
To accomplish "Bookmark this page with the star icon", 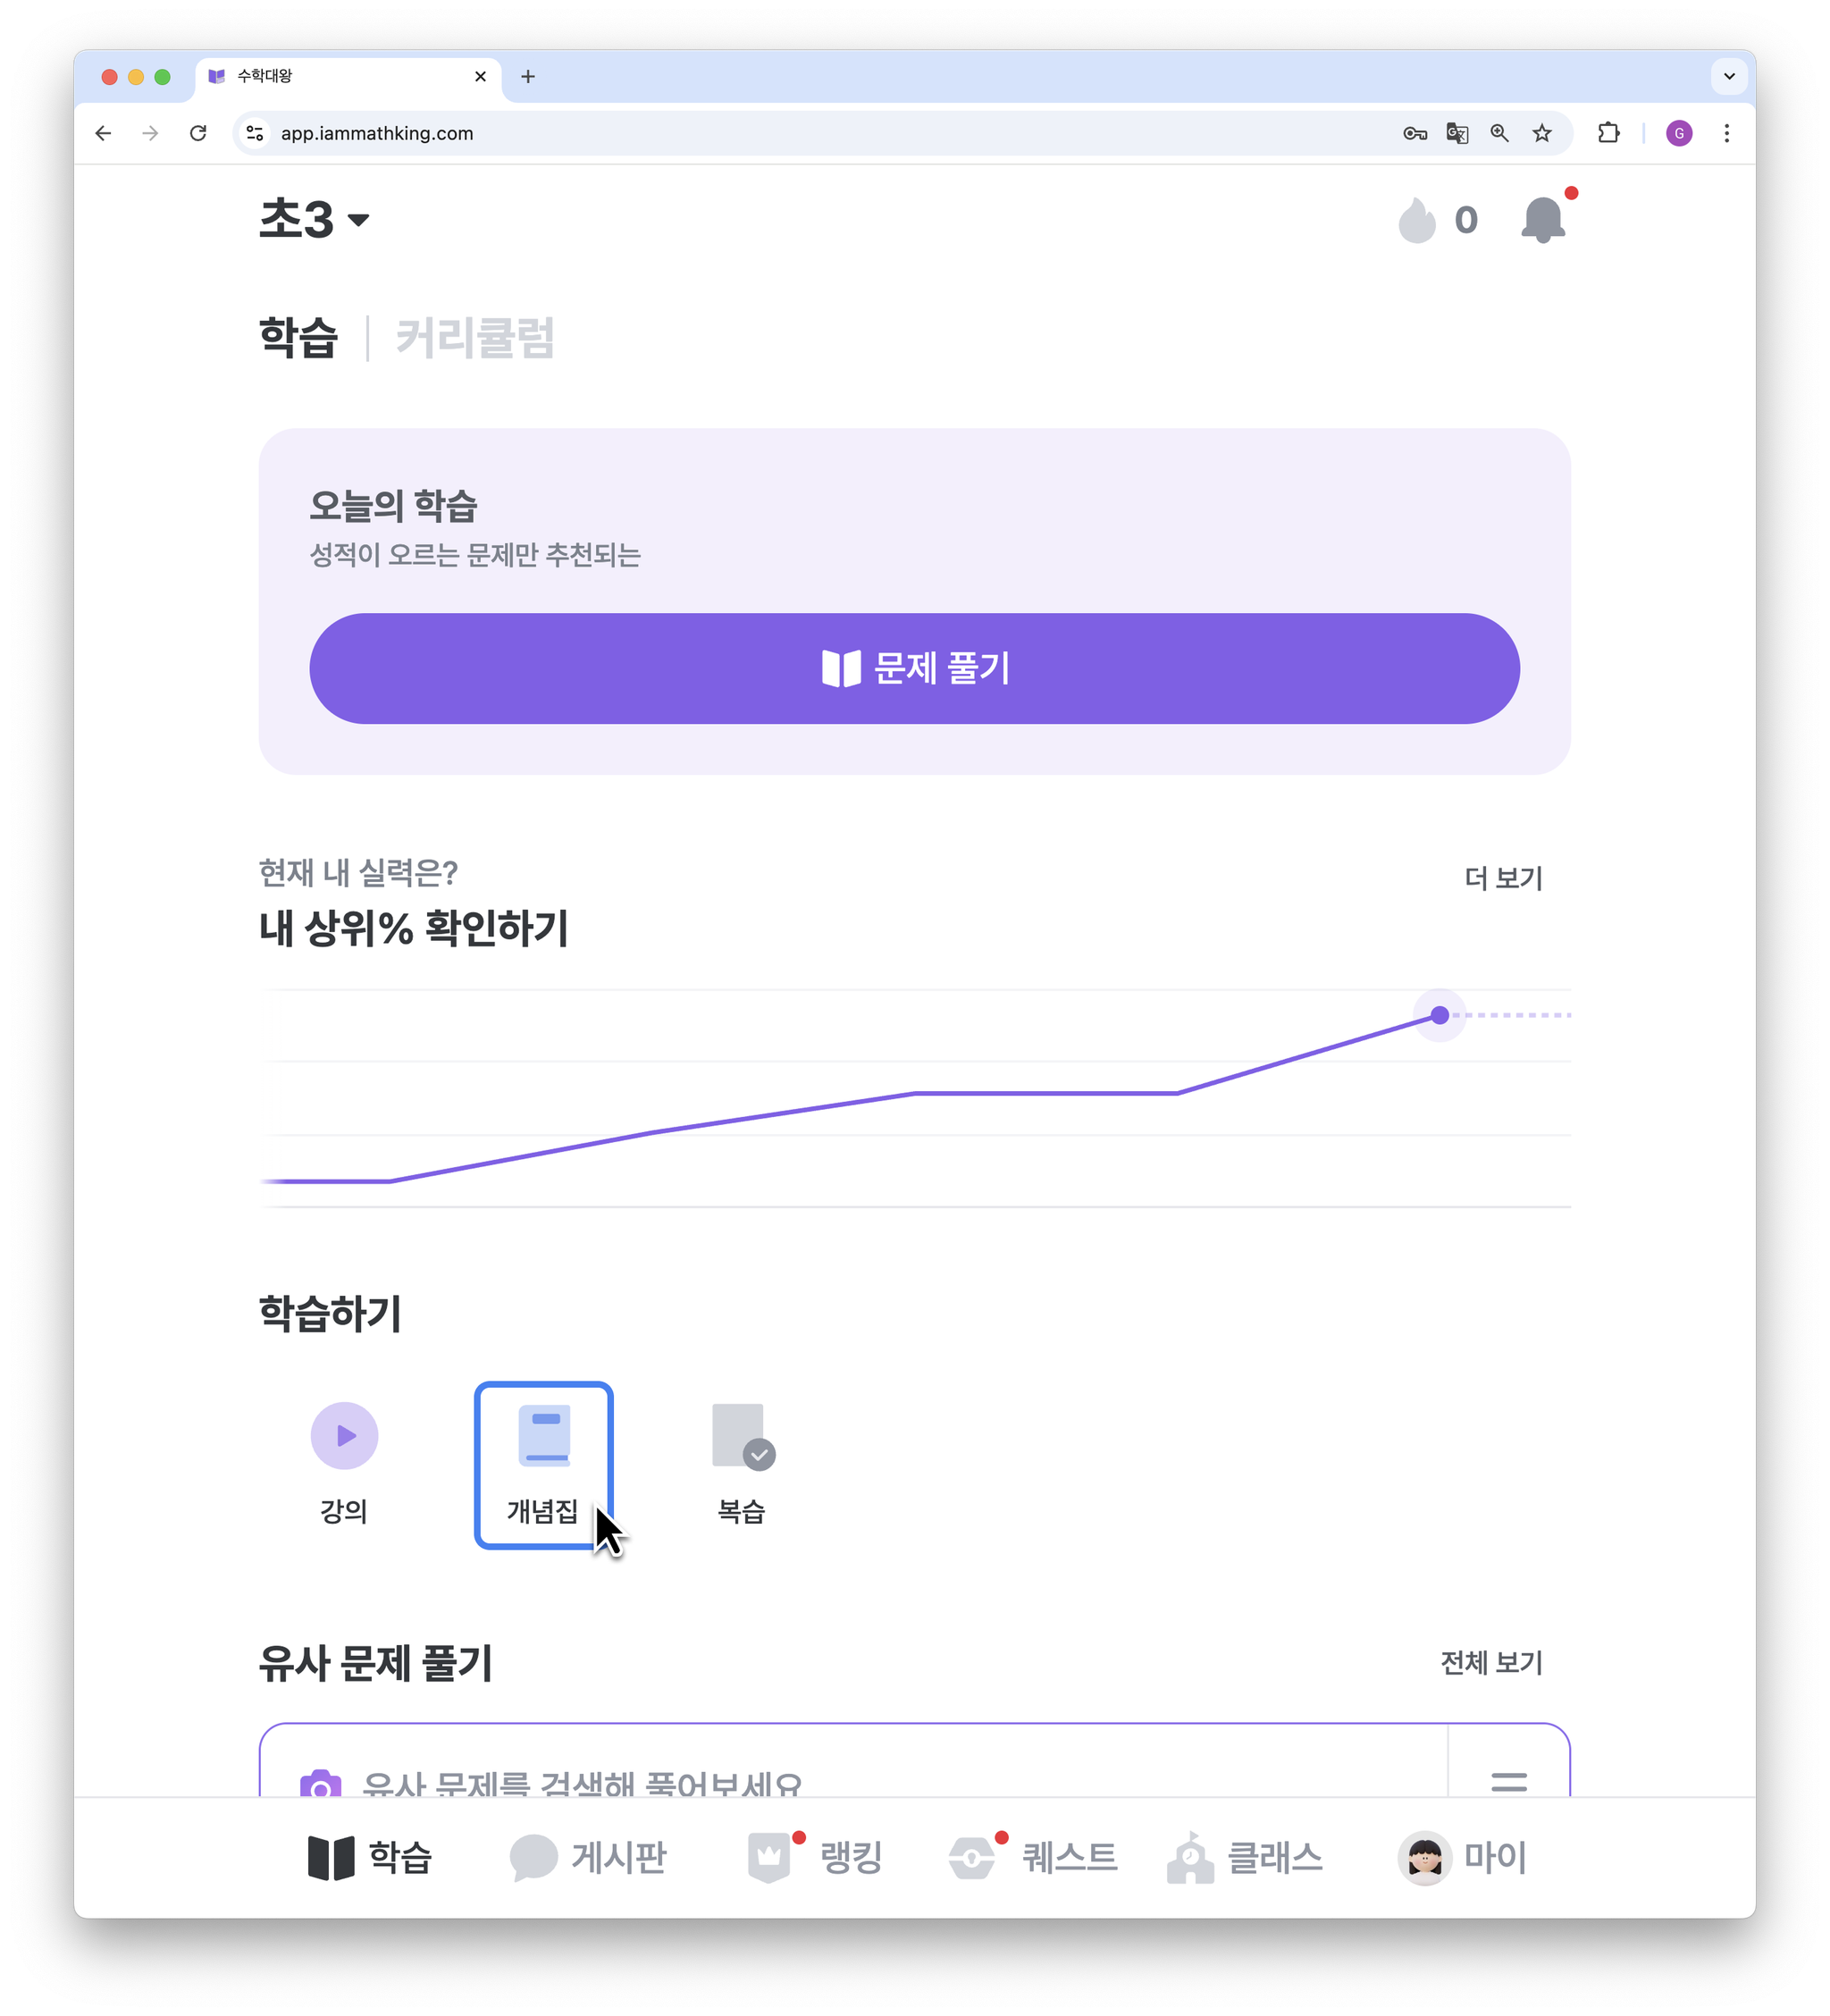I will pyautogui.click(x=1542, y=133).
